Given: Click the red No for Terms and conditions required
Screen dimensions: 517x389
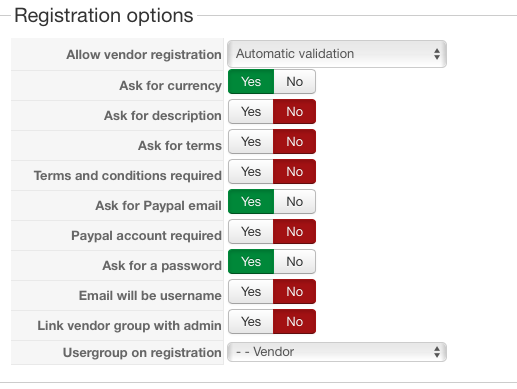Looking at the screenshot, I should [x=294, y=172].
